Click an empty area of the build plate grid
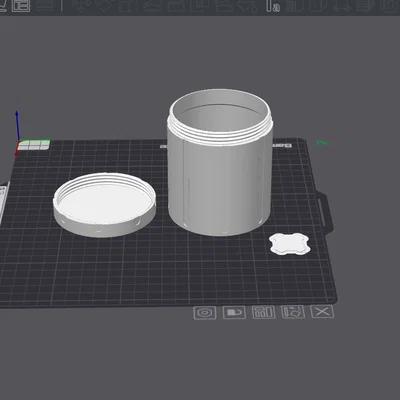This screenshot has width=400, height=400. pos(167,273)
